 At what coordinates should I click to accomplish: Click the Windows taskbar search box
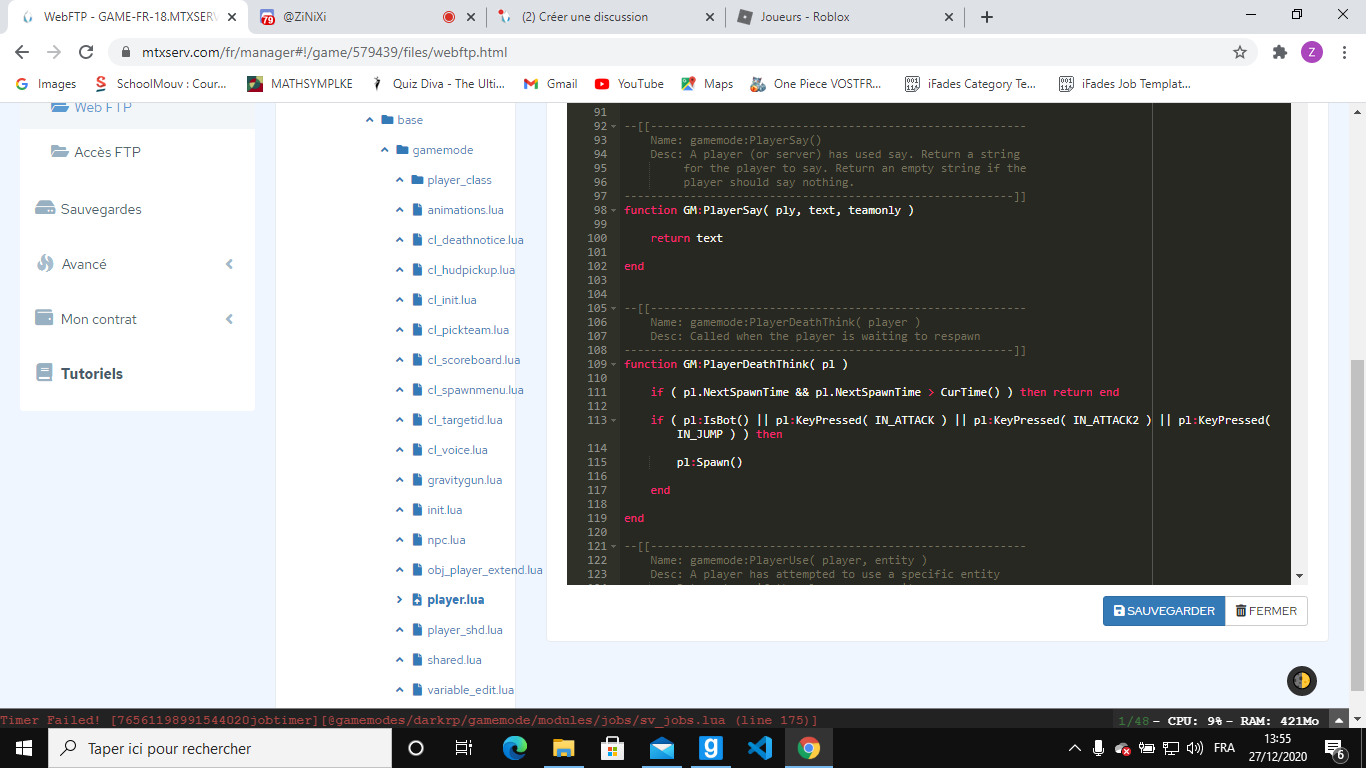pos(219,748)
